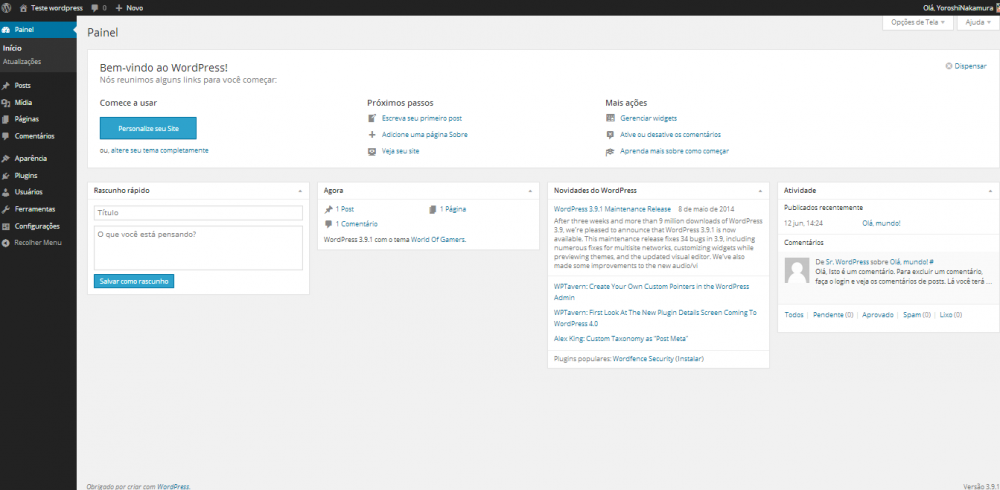Click the WordPress logo in admin bar

coord(7,7)
